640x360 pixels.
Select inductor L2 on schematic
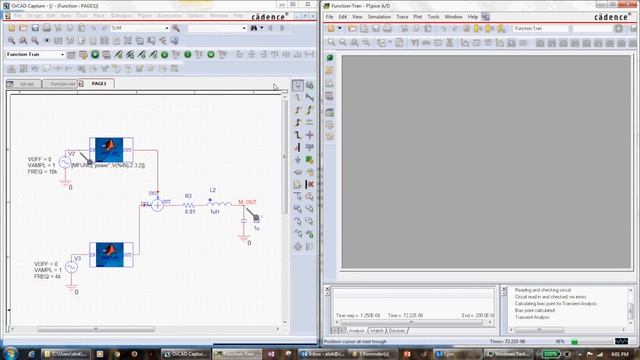point(220,203)
